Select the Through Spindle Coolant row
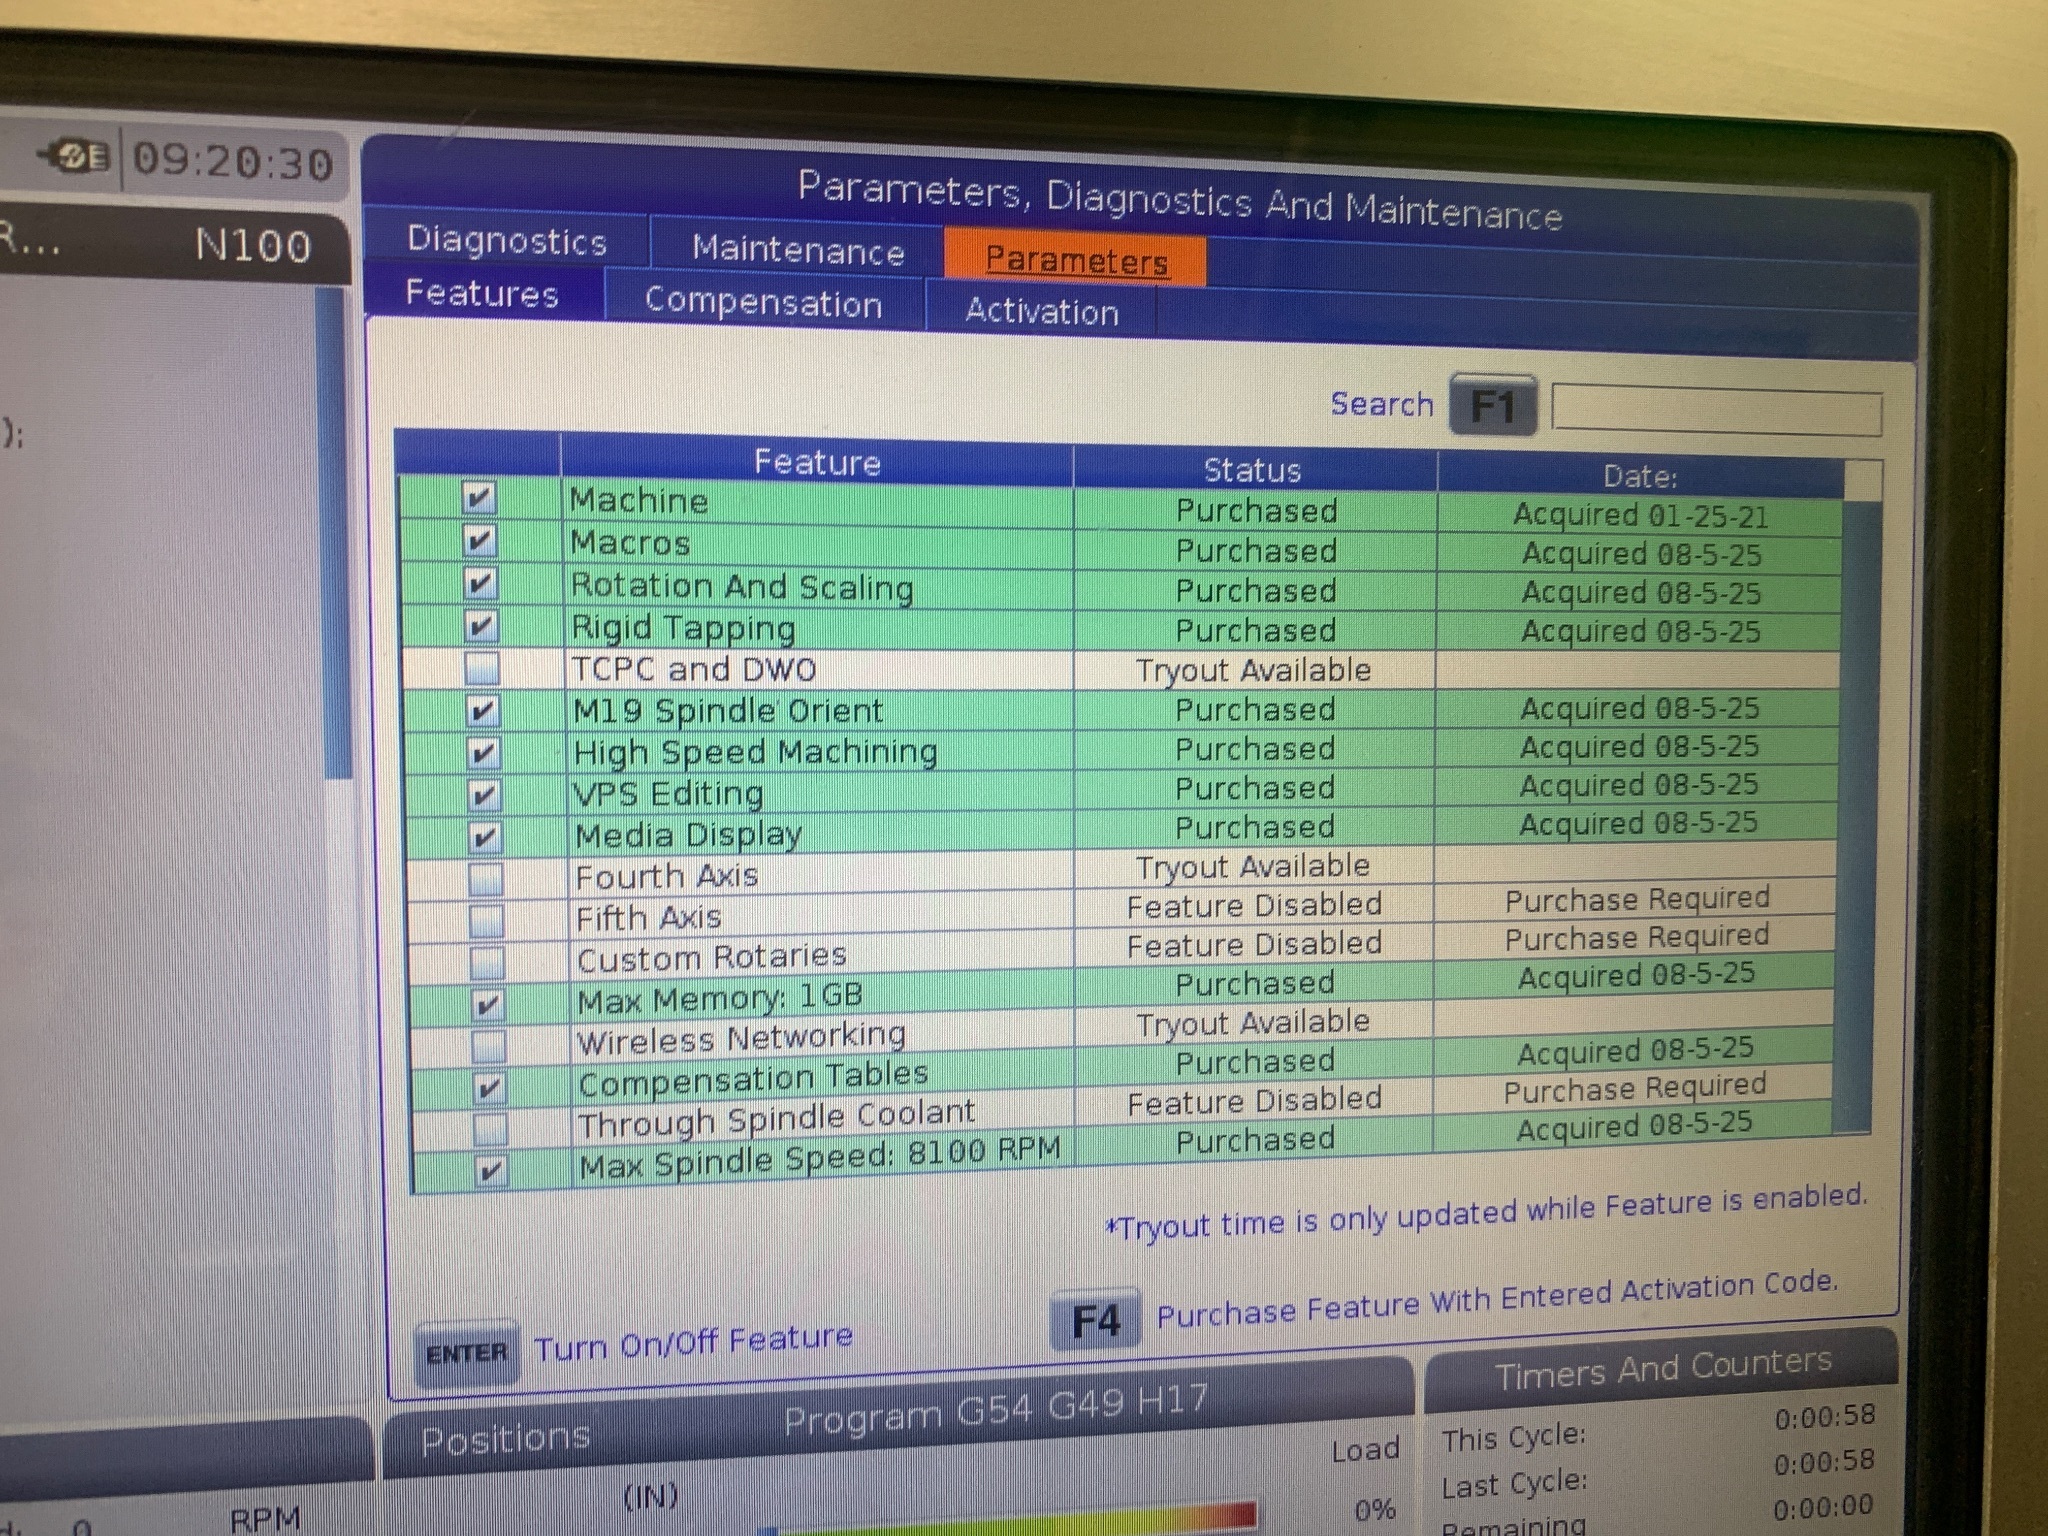The height and width of the screenshot is (1536, 2048). (x=776, y=1120)
